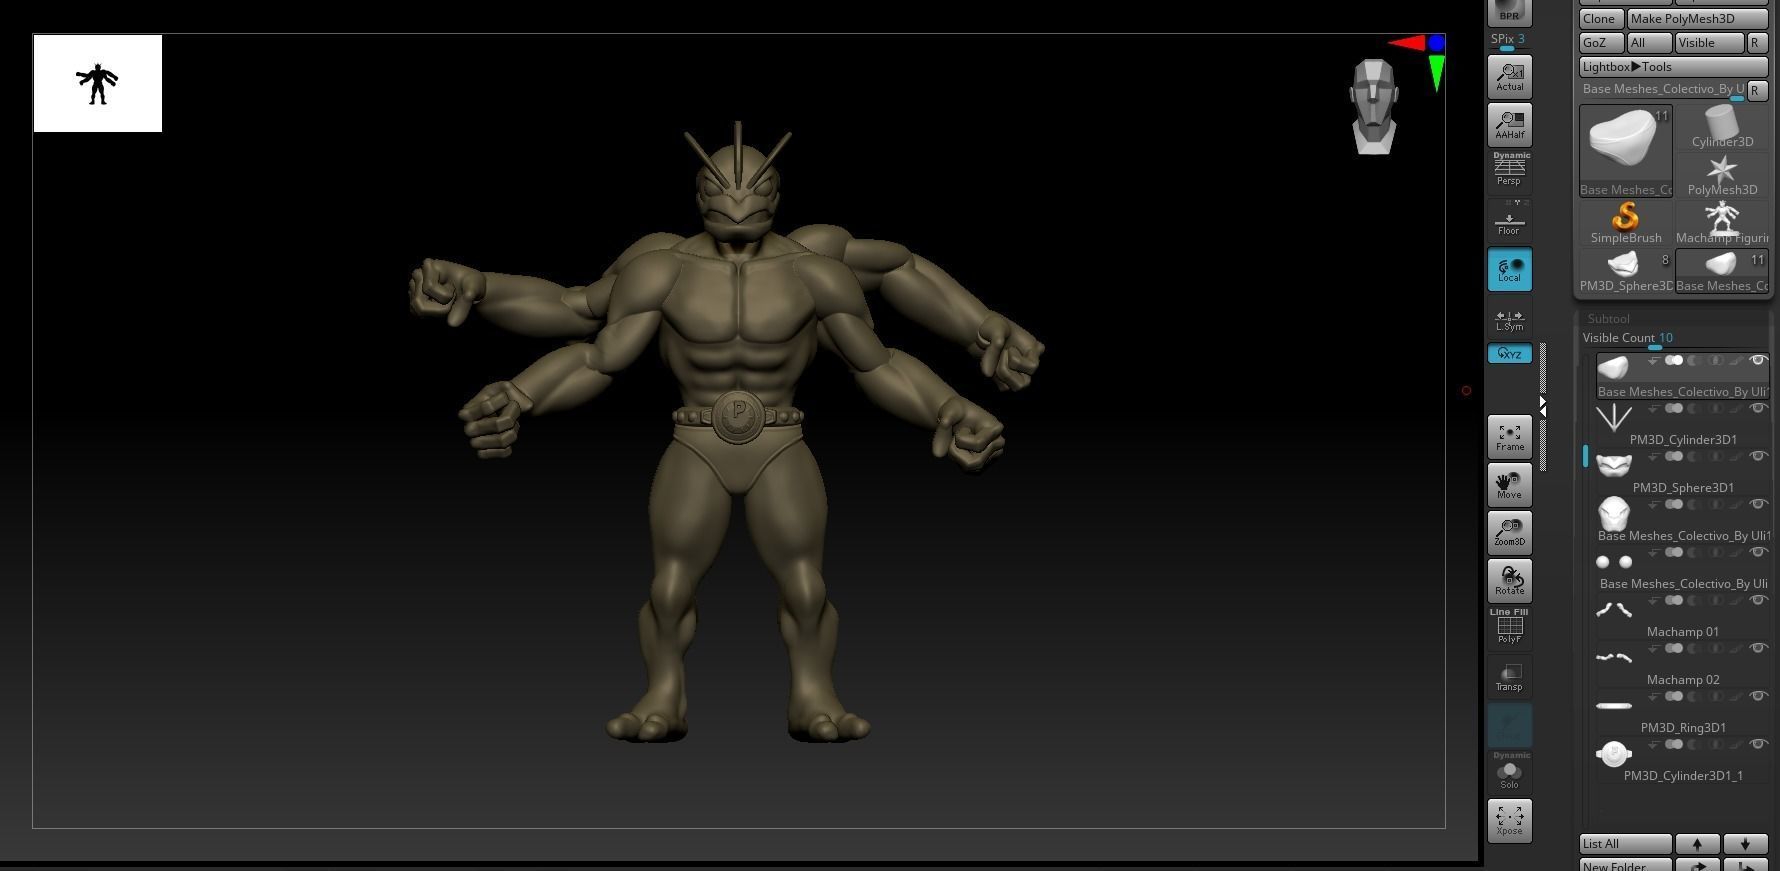
Task: Hide the Machamp 02 subtool eye
Action: (x=1758, y=648)
